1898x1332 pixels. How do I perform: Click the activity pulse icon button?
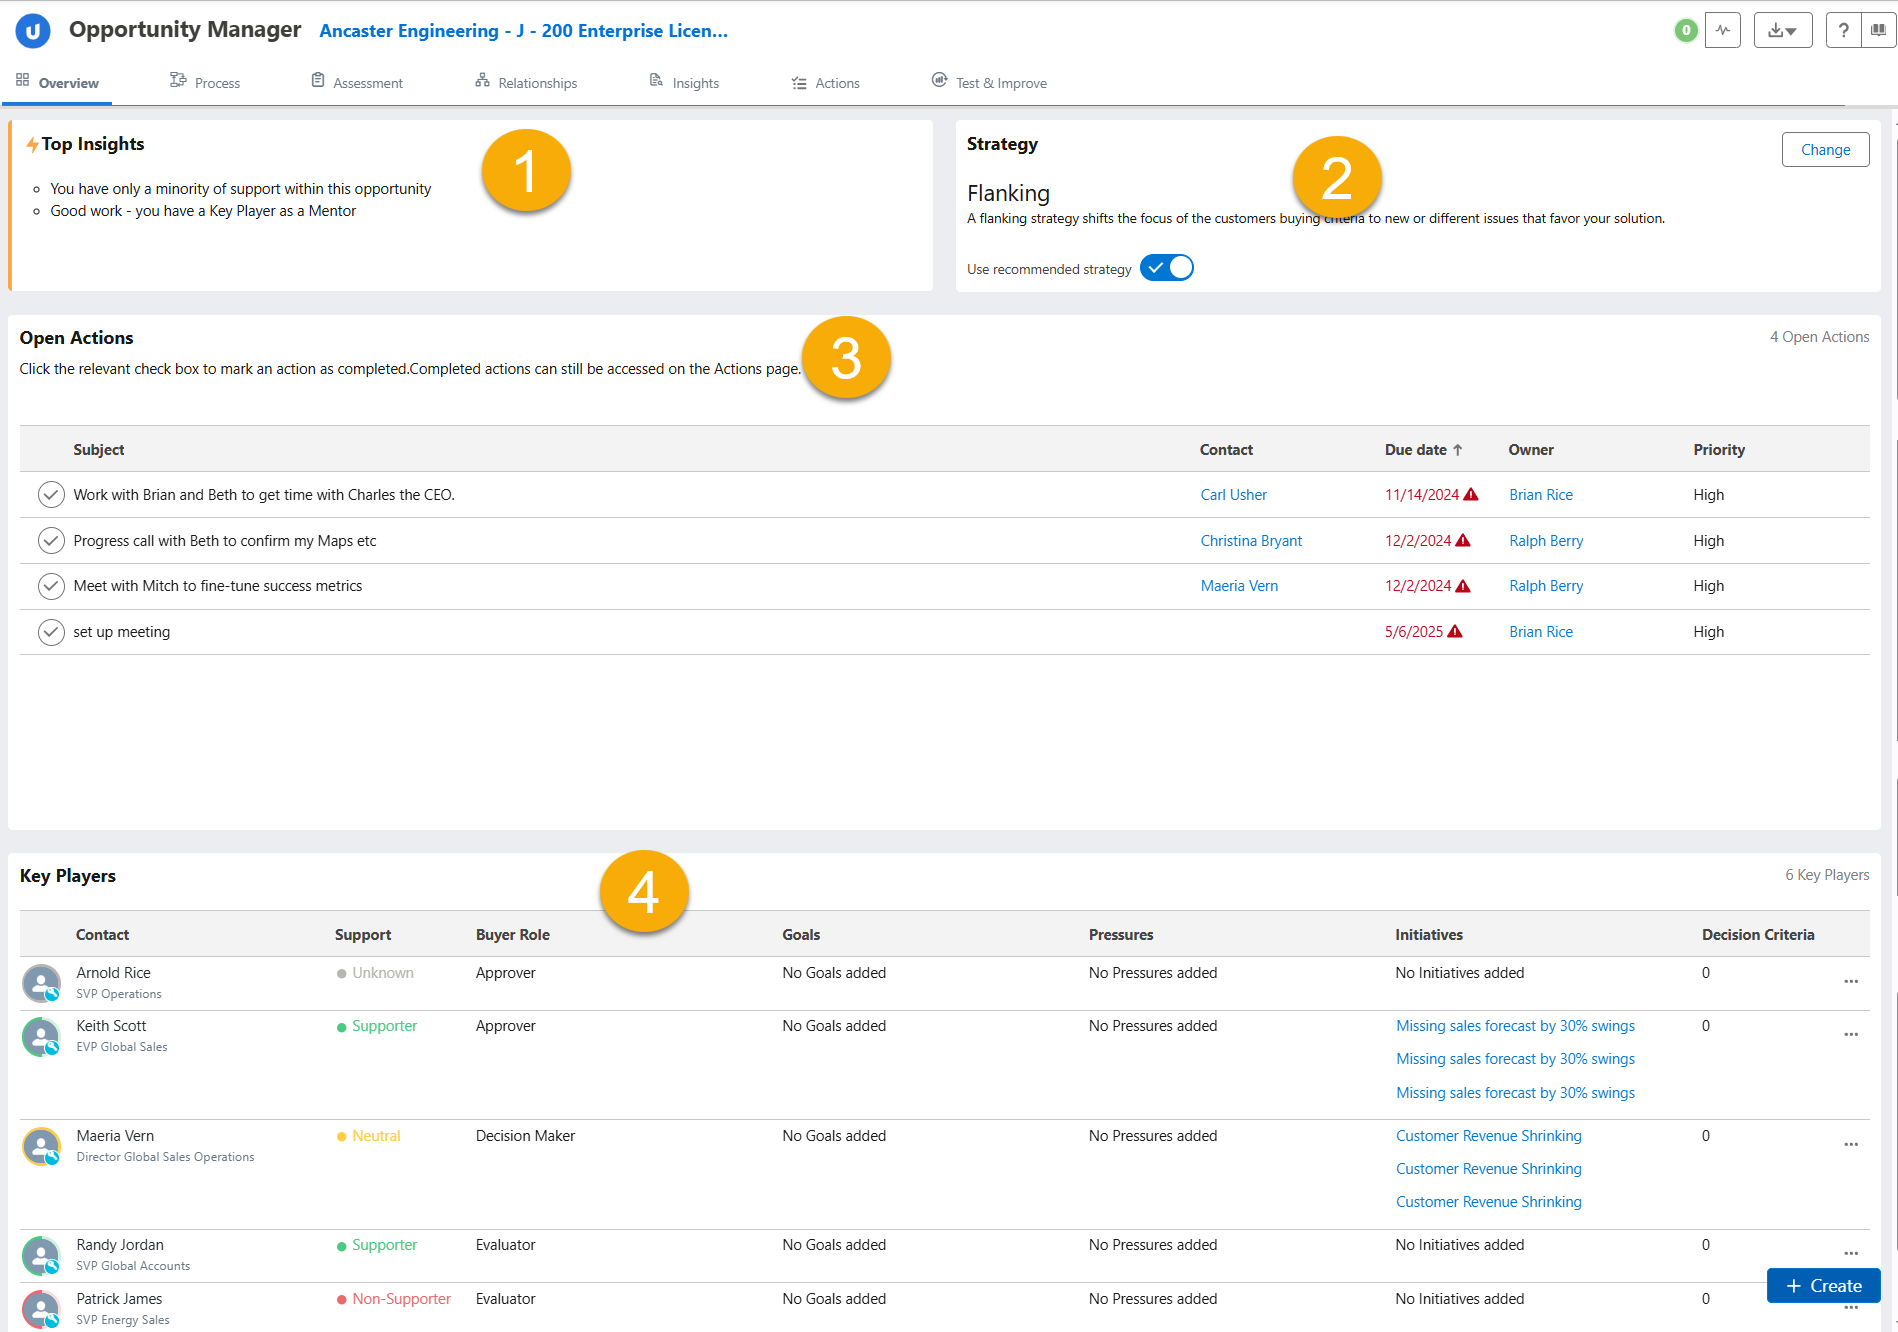[x=1722, y=30]
